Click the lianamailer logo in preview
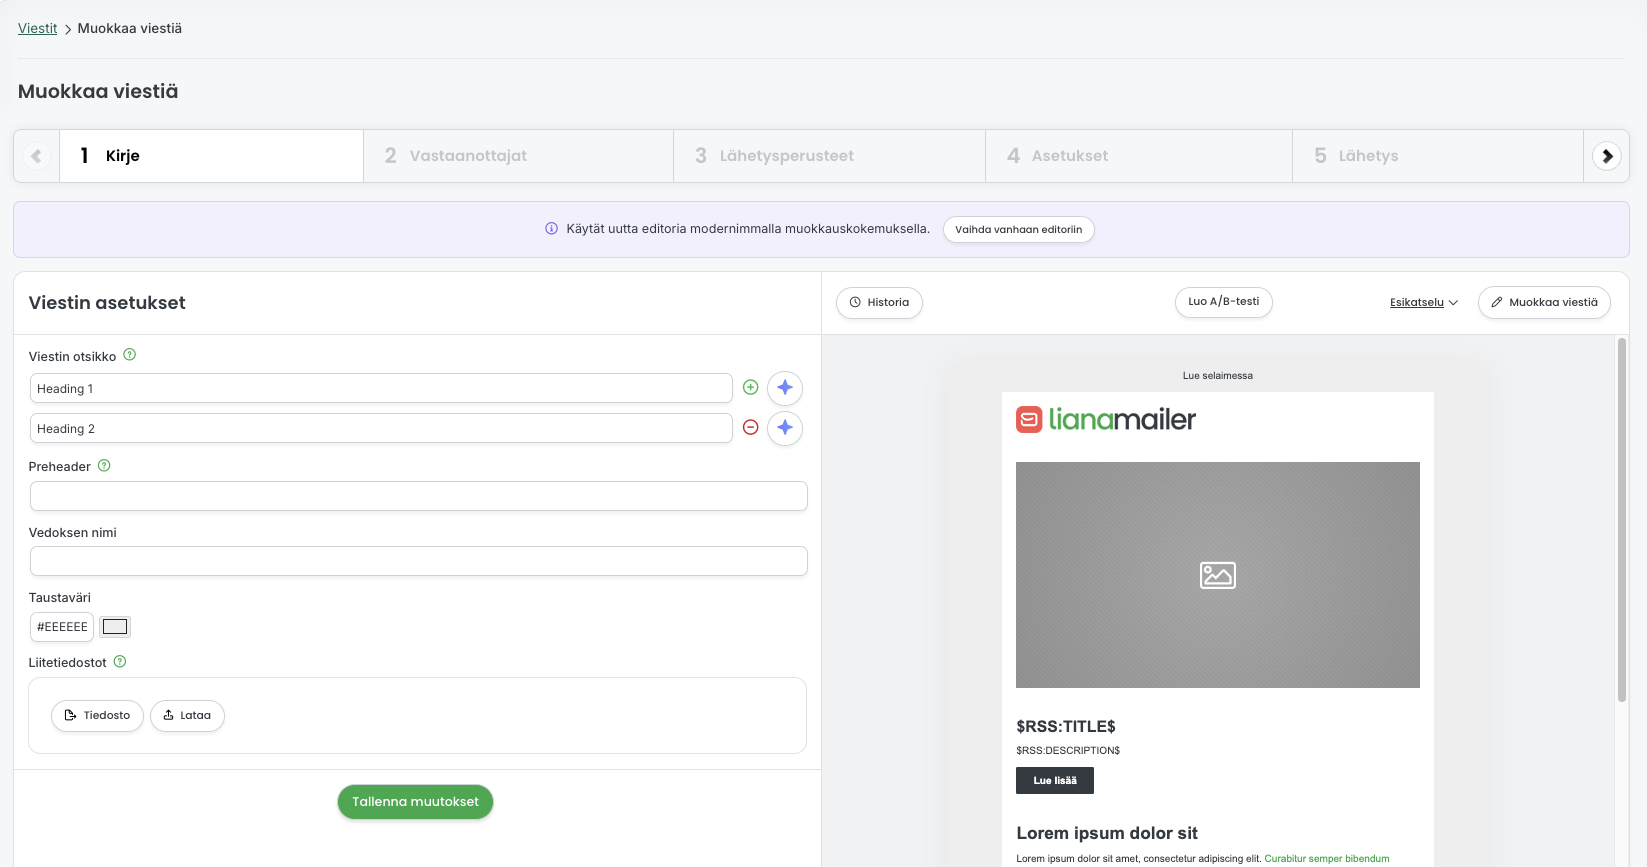This screenshot has height=867, width=1647. (x=1106, y=419)
